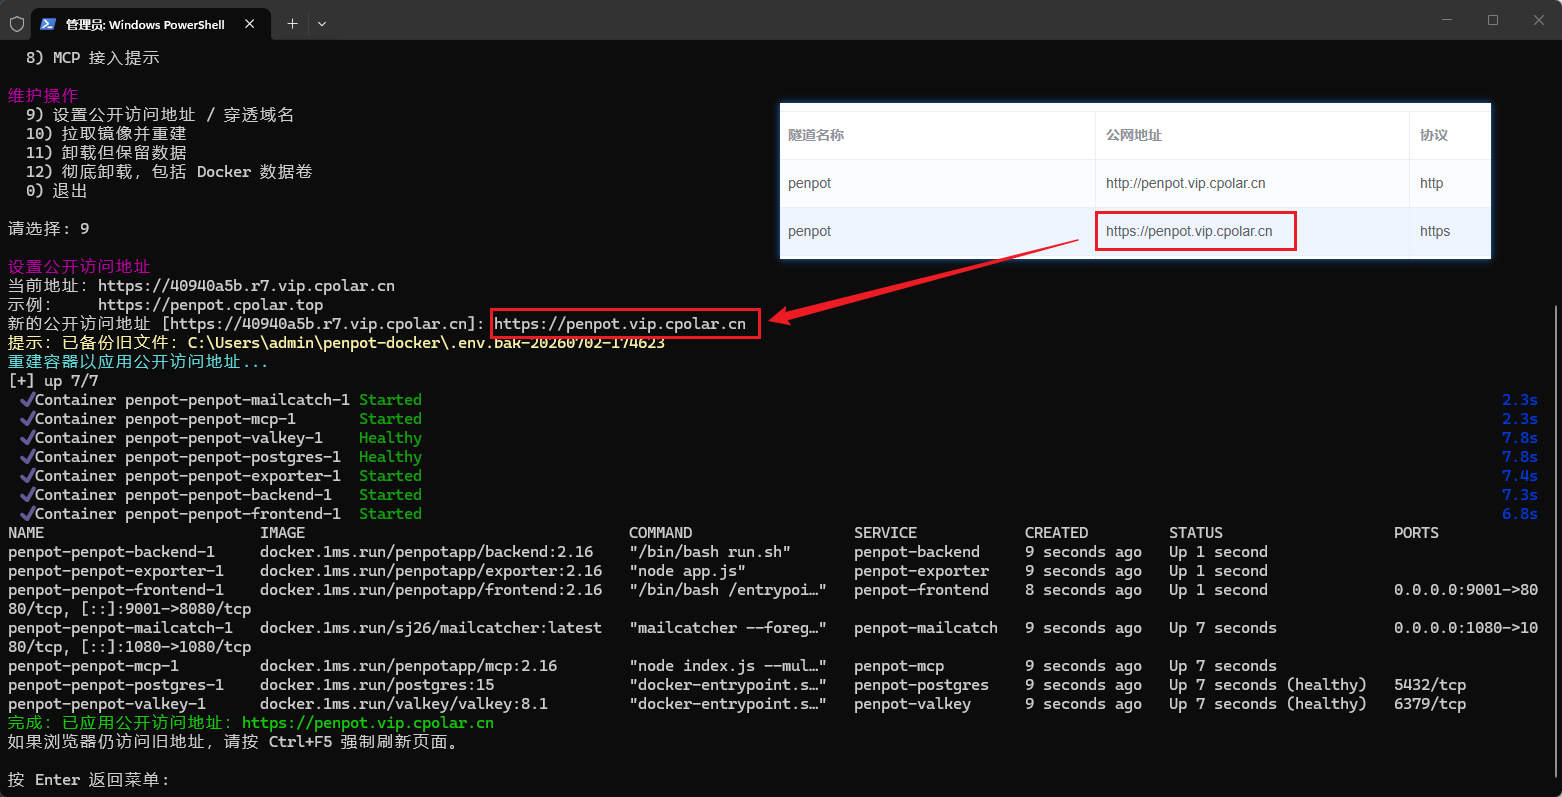
Task: Click the http protocol cell
Action: 1431,183
